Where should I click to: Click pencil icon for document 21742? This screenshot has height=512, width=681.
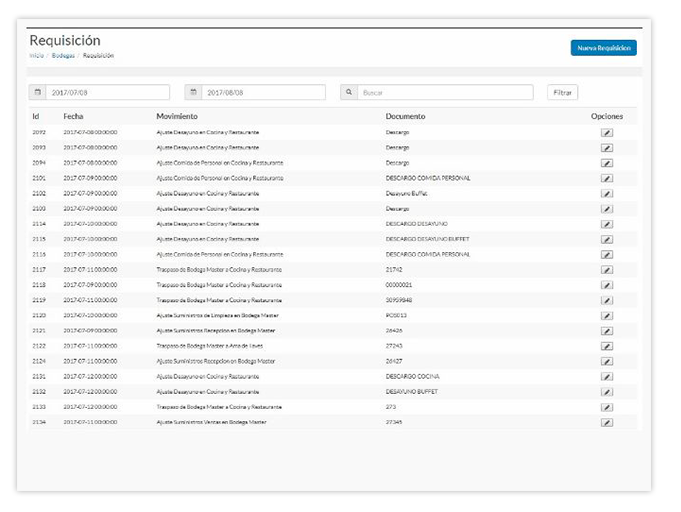pyautogui.click(x=606, y=270)
